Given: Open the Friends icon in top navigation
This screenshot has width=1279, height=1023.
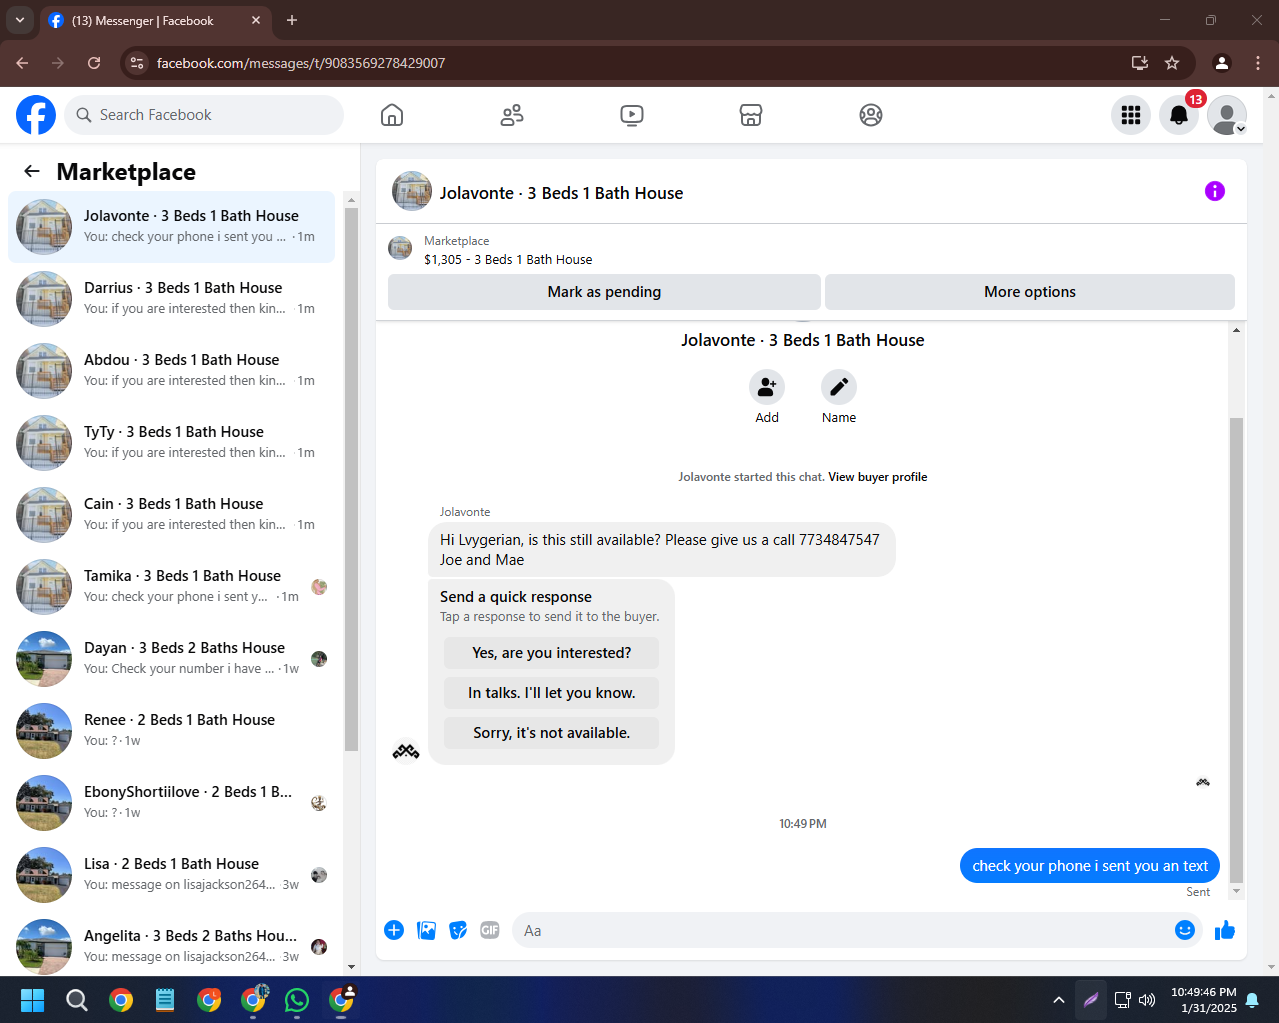Looking at the screenshot, I should point(512,115).
